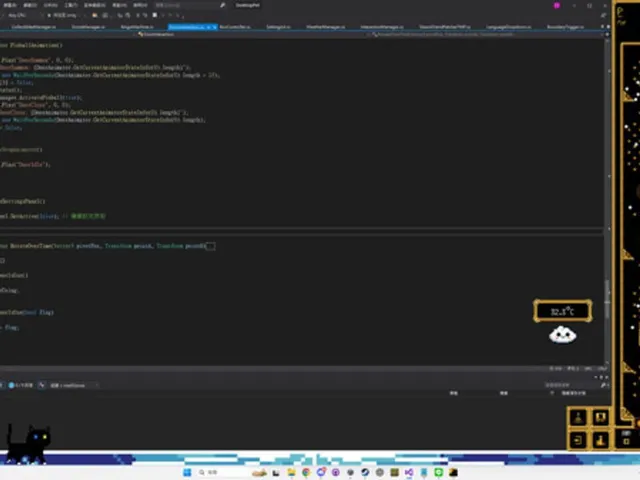Open Google Chrome from the taskbar
640x480 pixels.
point(306,472)
